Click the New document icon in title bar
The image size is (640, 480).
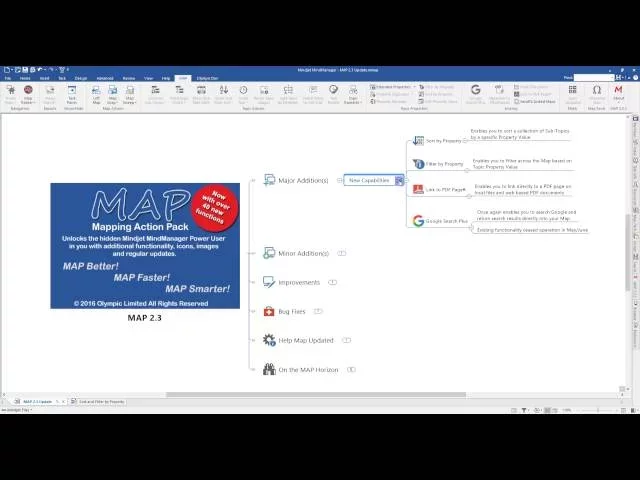[x=7, y=70]
